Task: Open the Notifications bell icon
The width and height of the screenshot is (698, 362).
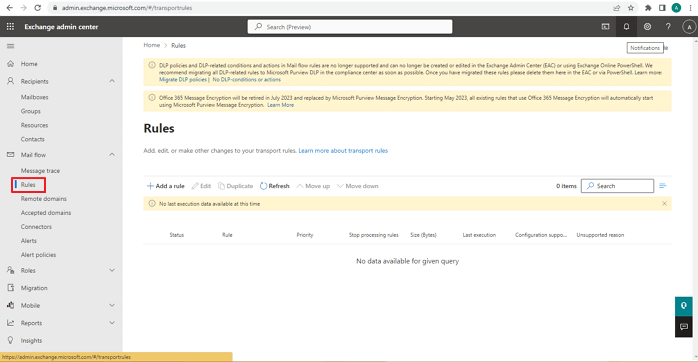Action: (x=626, y=27)
